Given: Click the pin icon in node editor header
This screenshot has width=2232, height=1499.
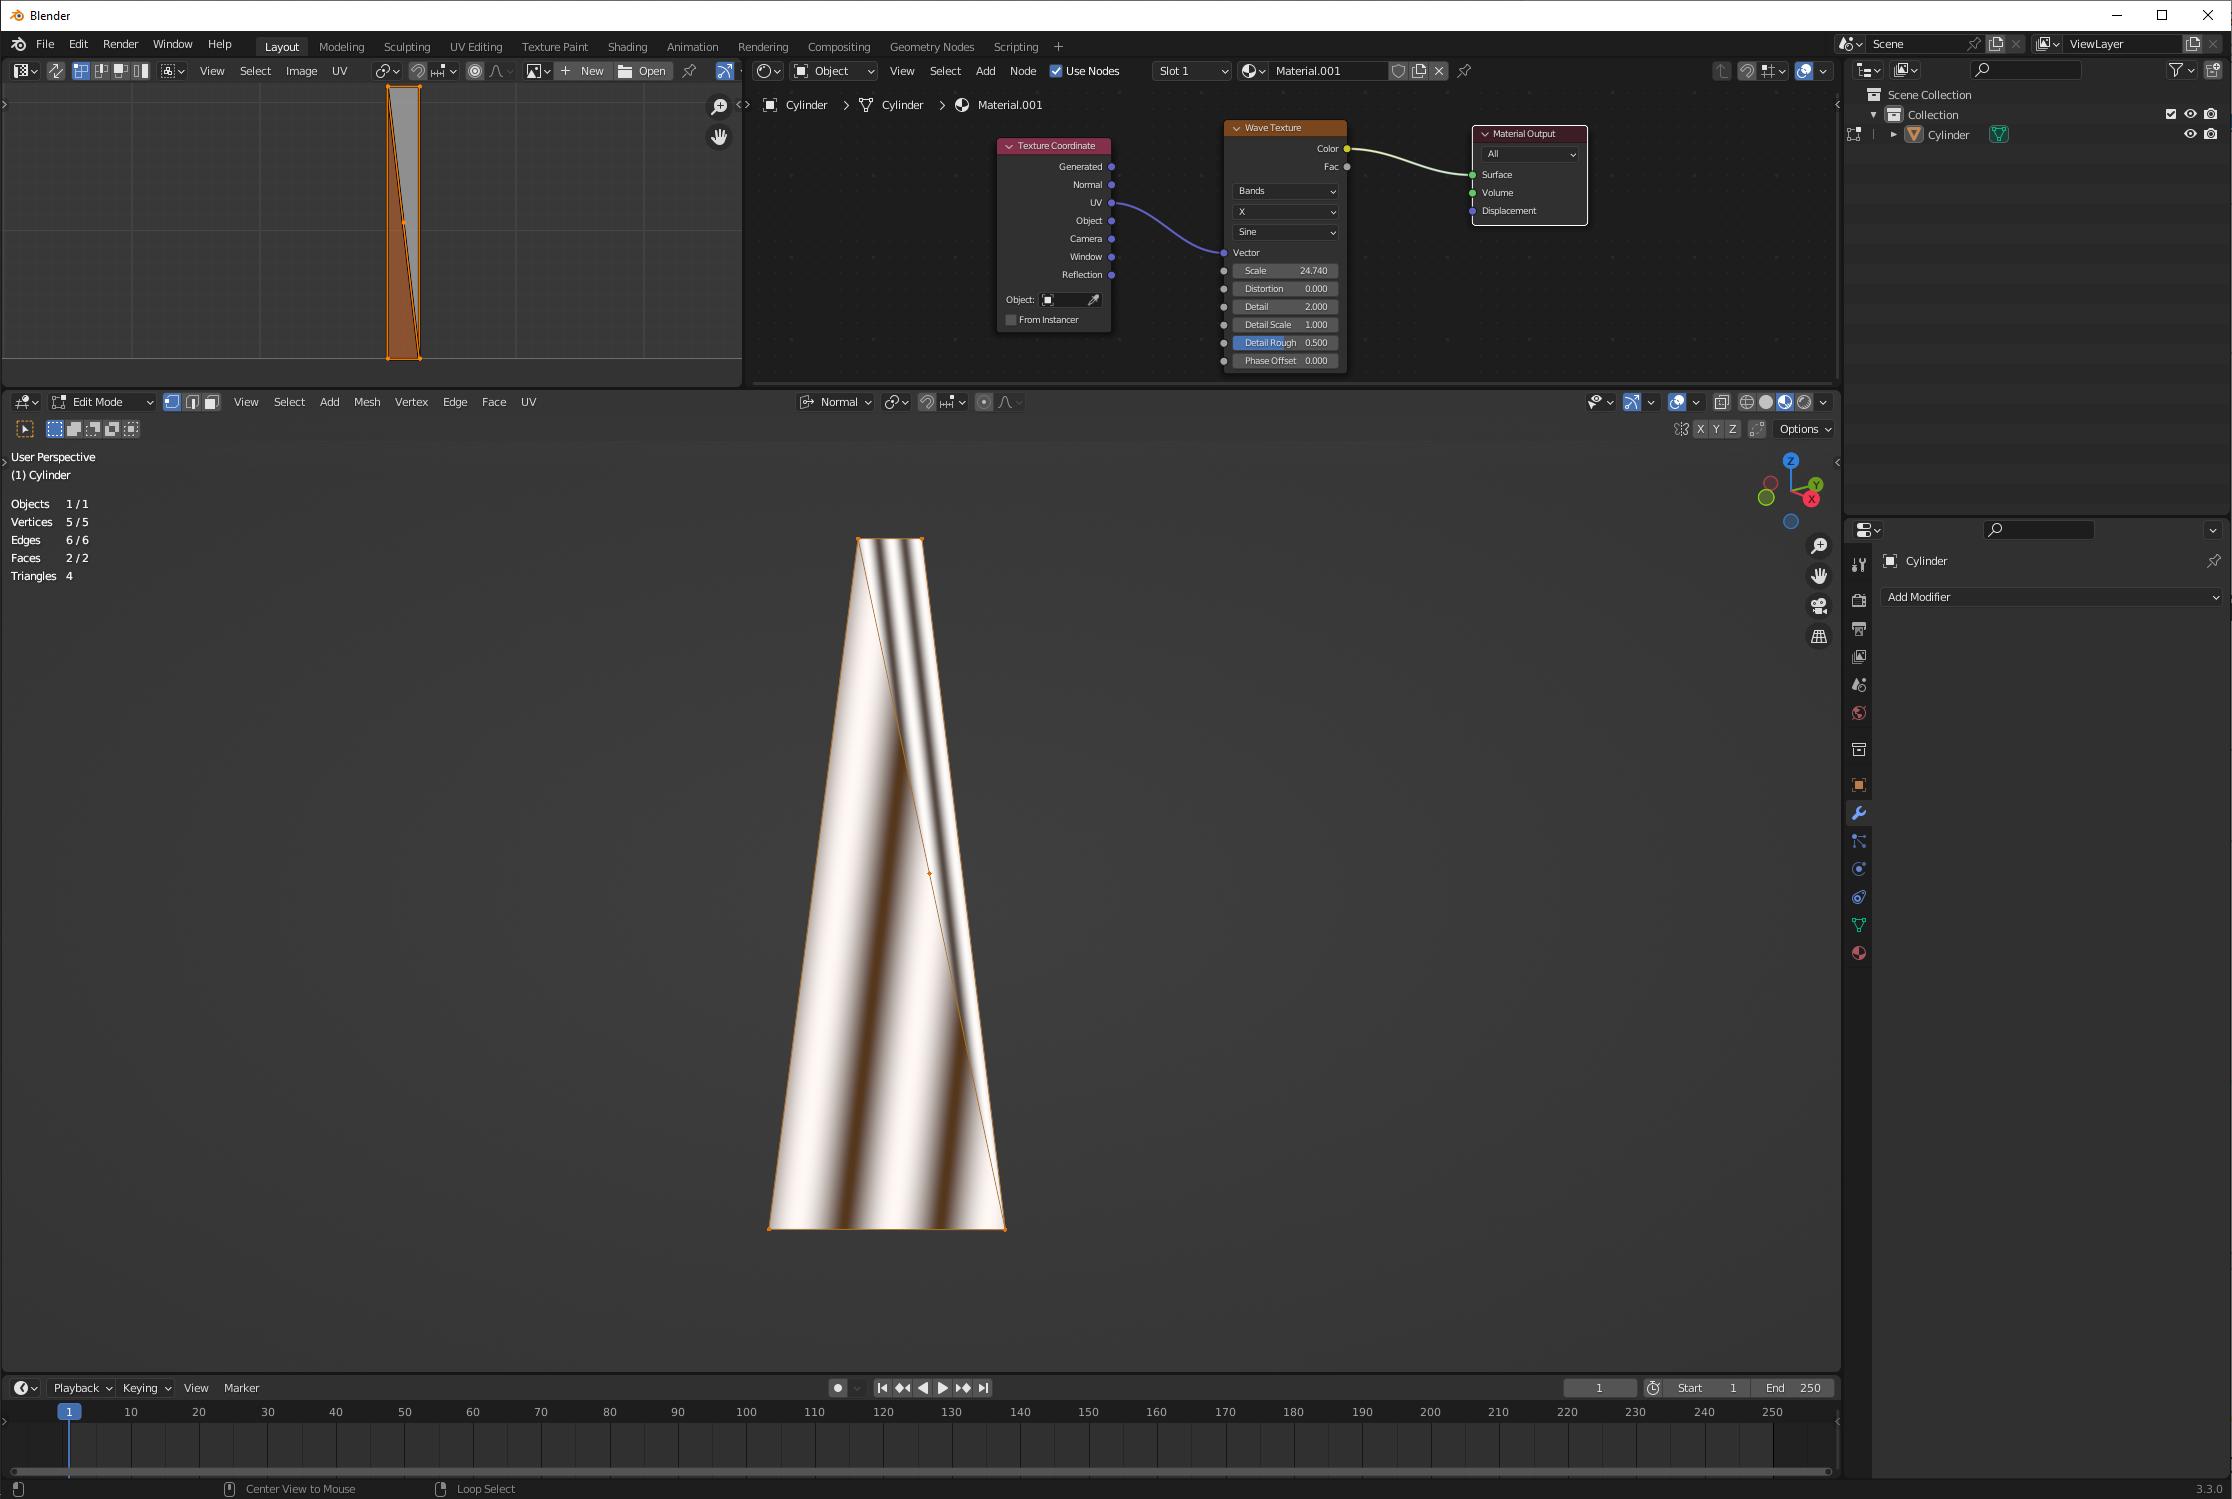Looking at the screenshot, I should coord(1464,71).
